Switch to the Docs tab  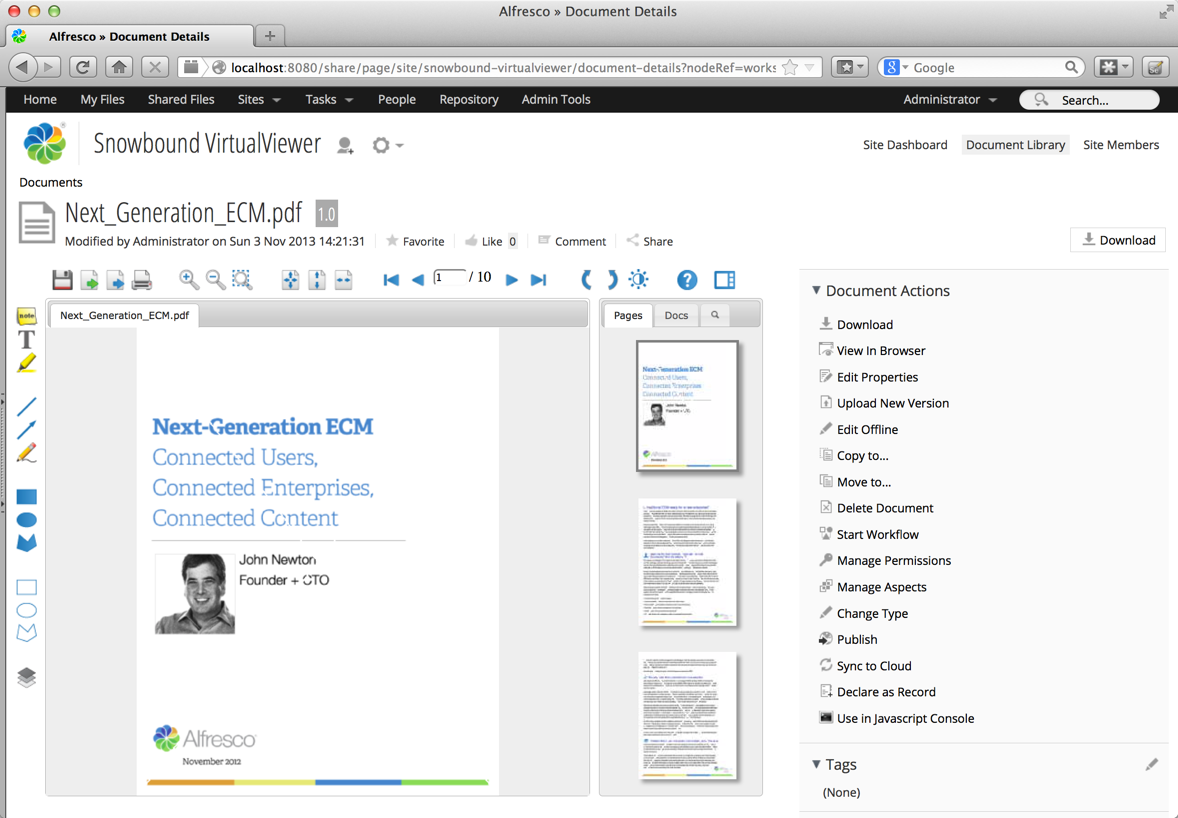click(x=676, y=315)
